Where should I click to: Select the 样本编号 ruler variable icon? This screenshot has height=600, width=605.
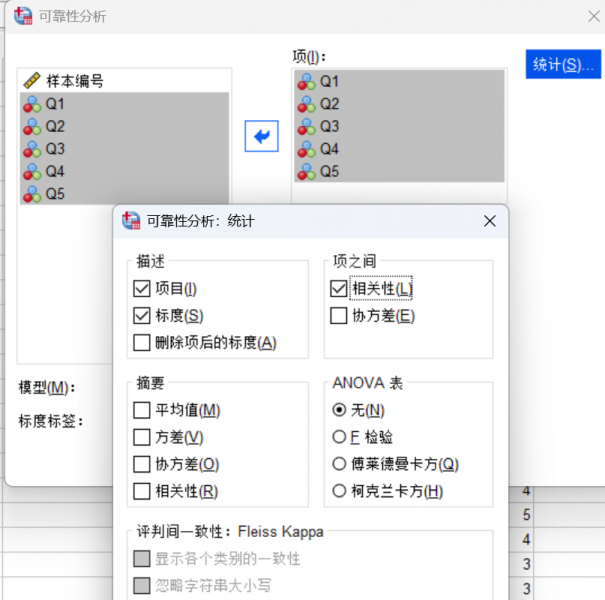32,81
